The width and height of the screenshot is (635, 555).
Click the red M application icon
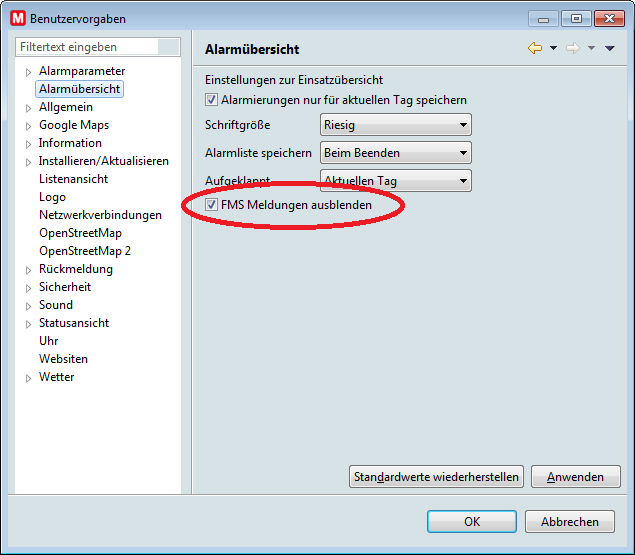click(17, 18)
